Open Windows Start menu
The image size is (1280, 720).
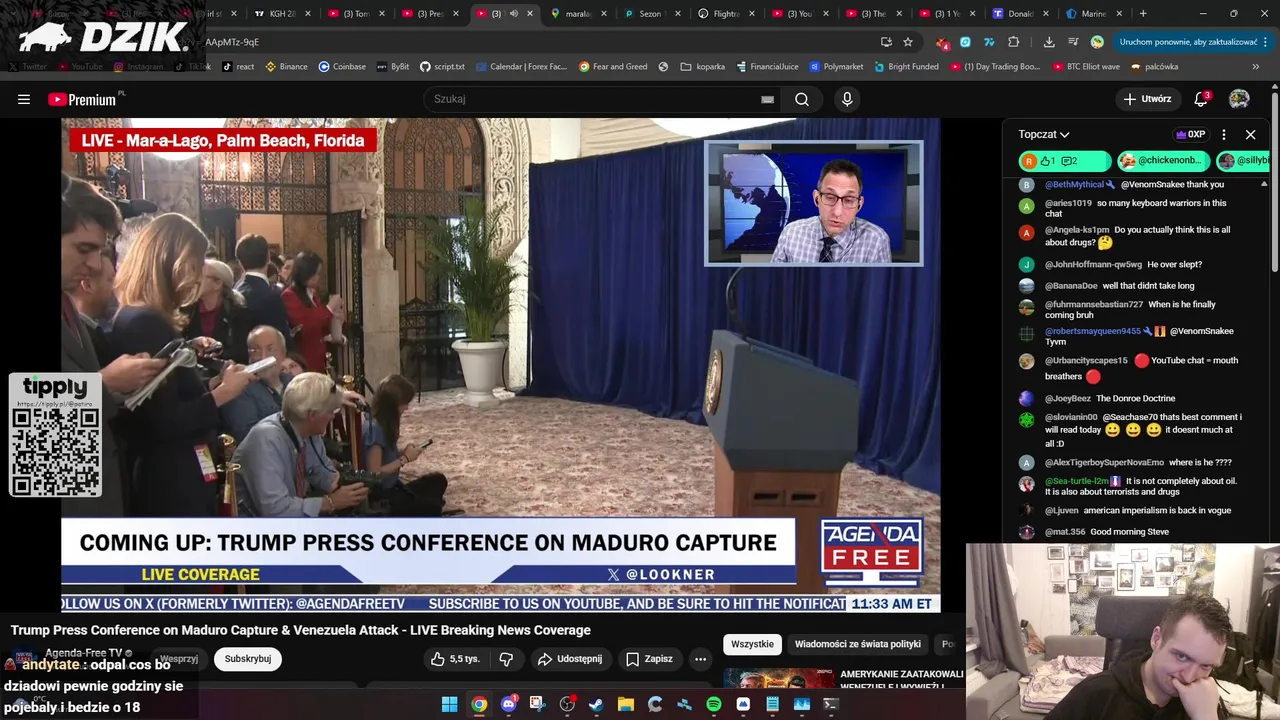450,704
